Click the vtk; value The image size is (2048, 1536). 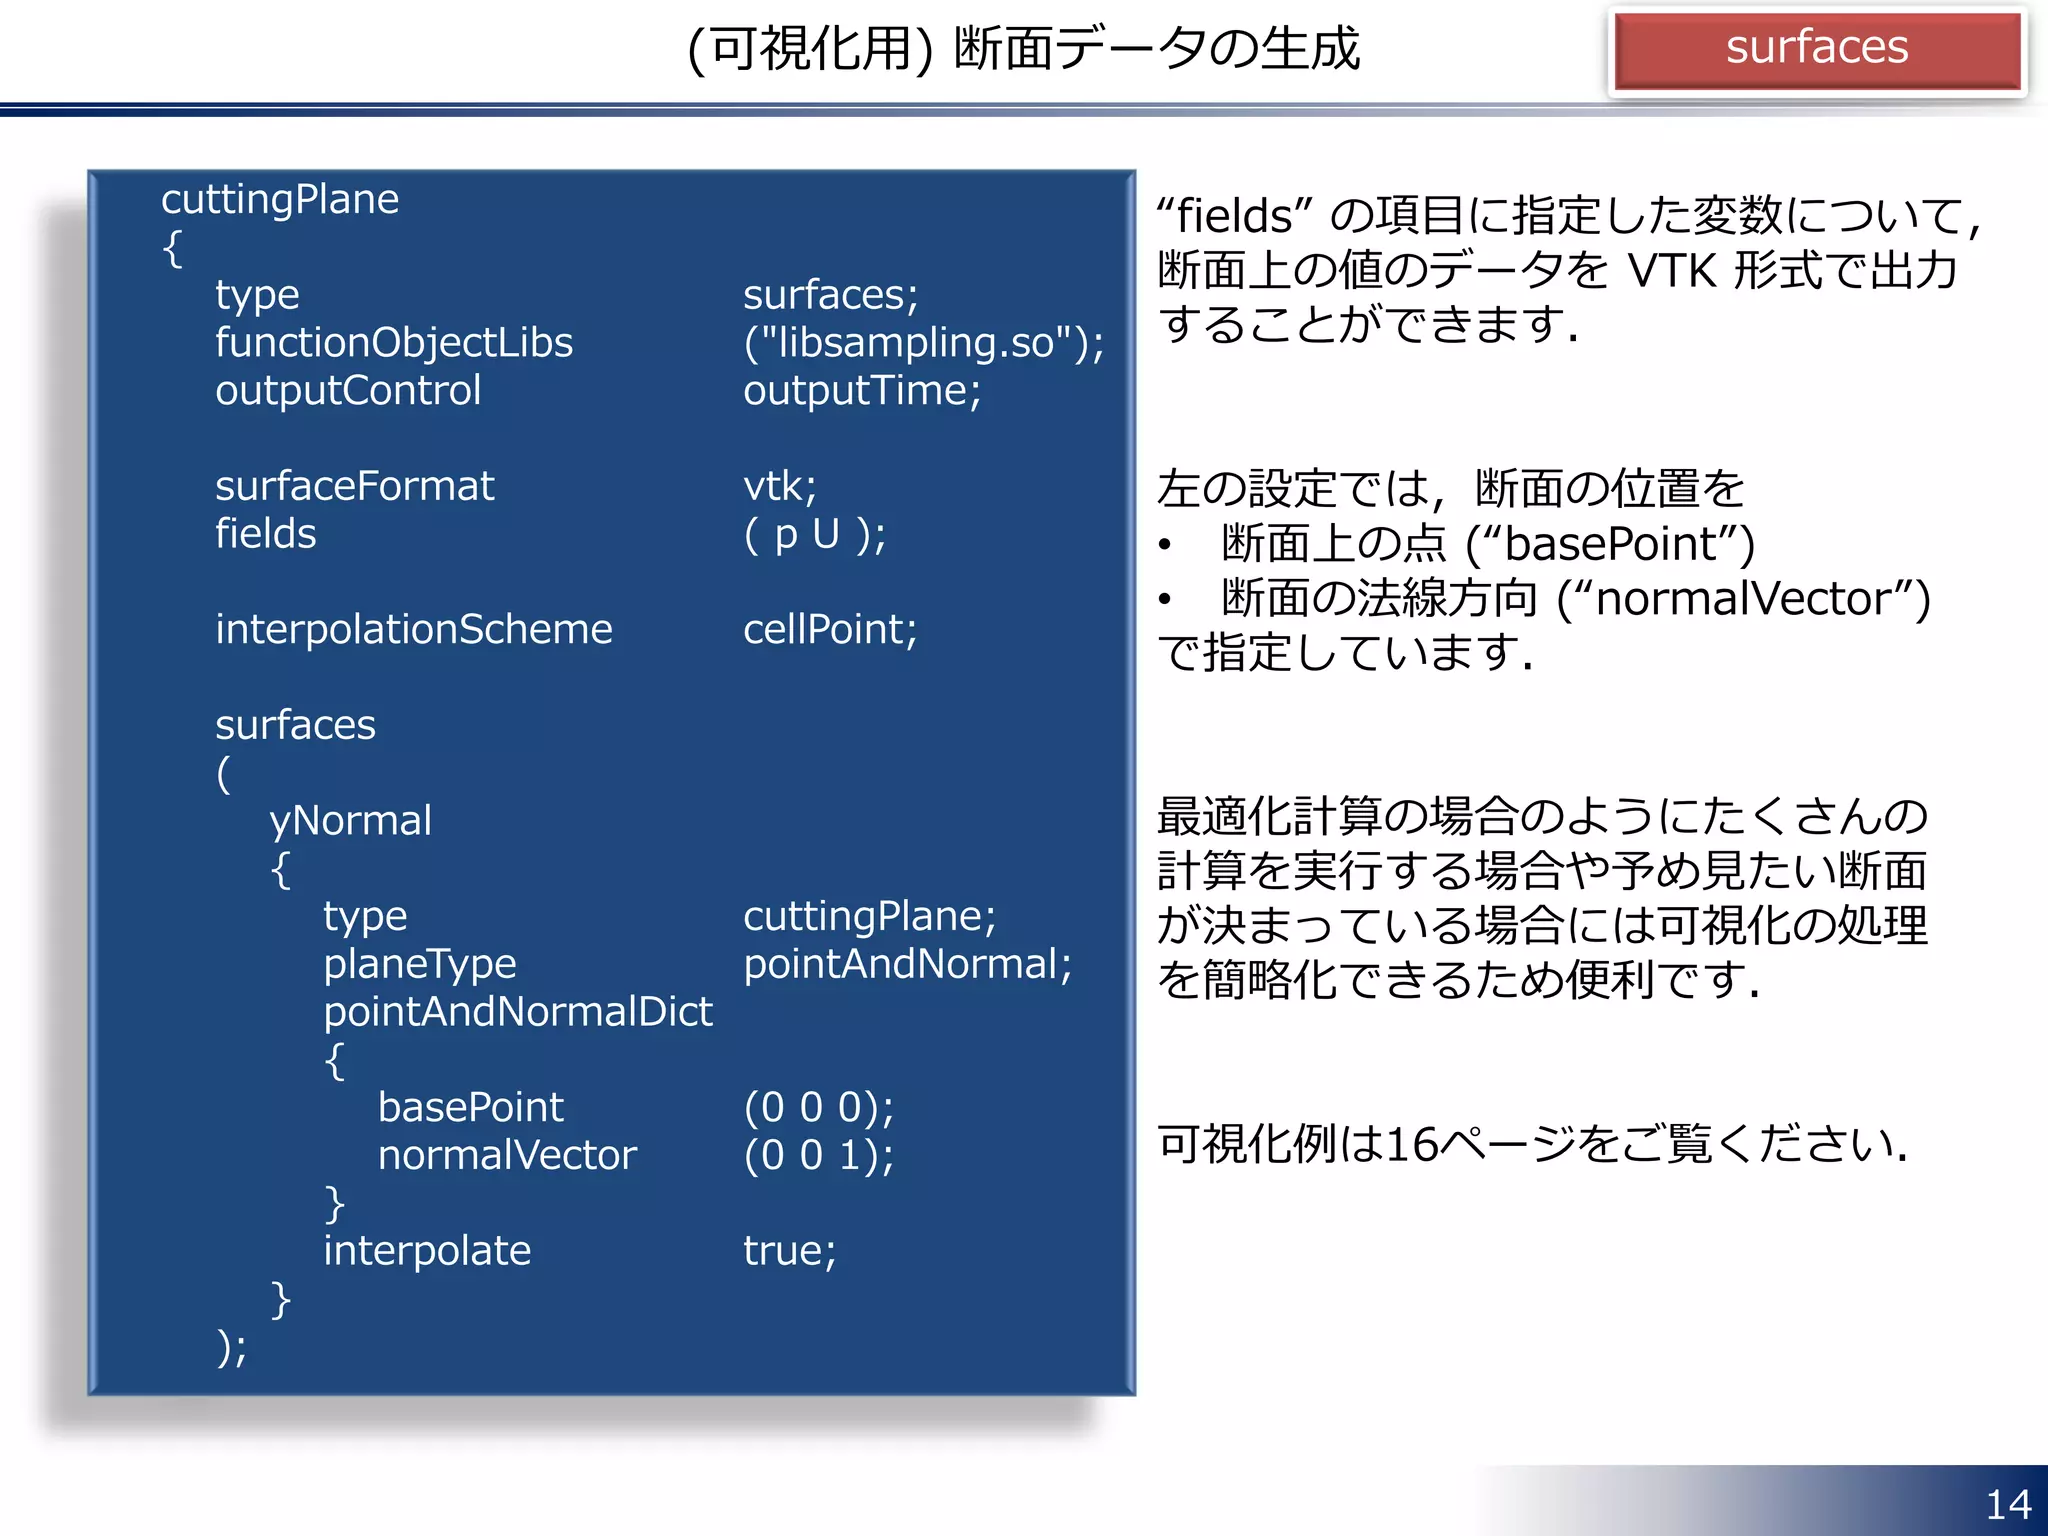click(780, 486)
